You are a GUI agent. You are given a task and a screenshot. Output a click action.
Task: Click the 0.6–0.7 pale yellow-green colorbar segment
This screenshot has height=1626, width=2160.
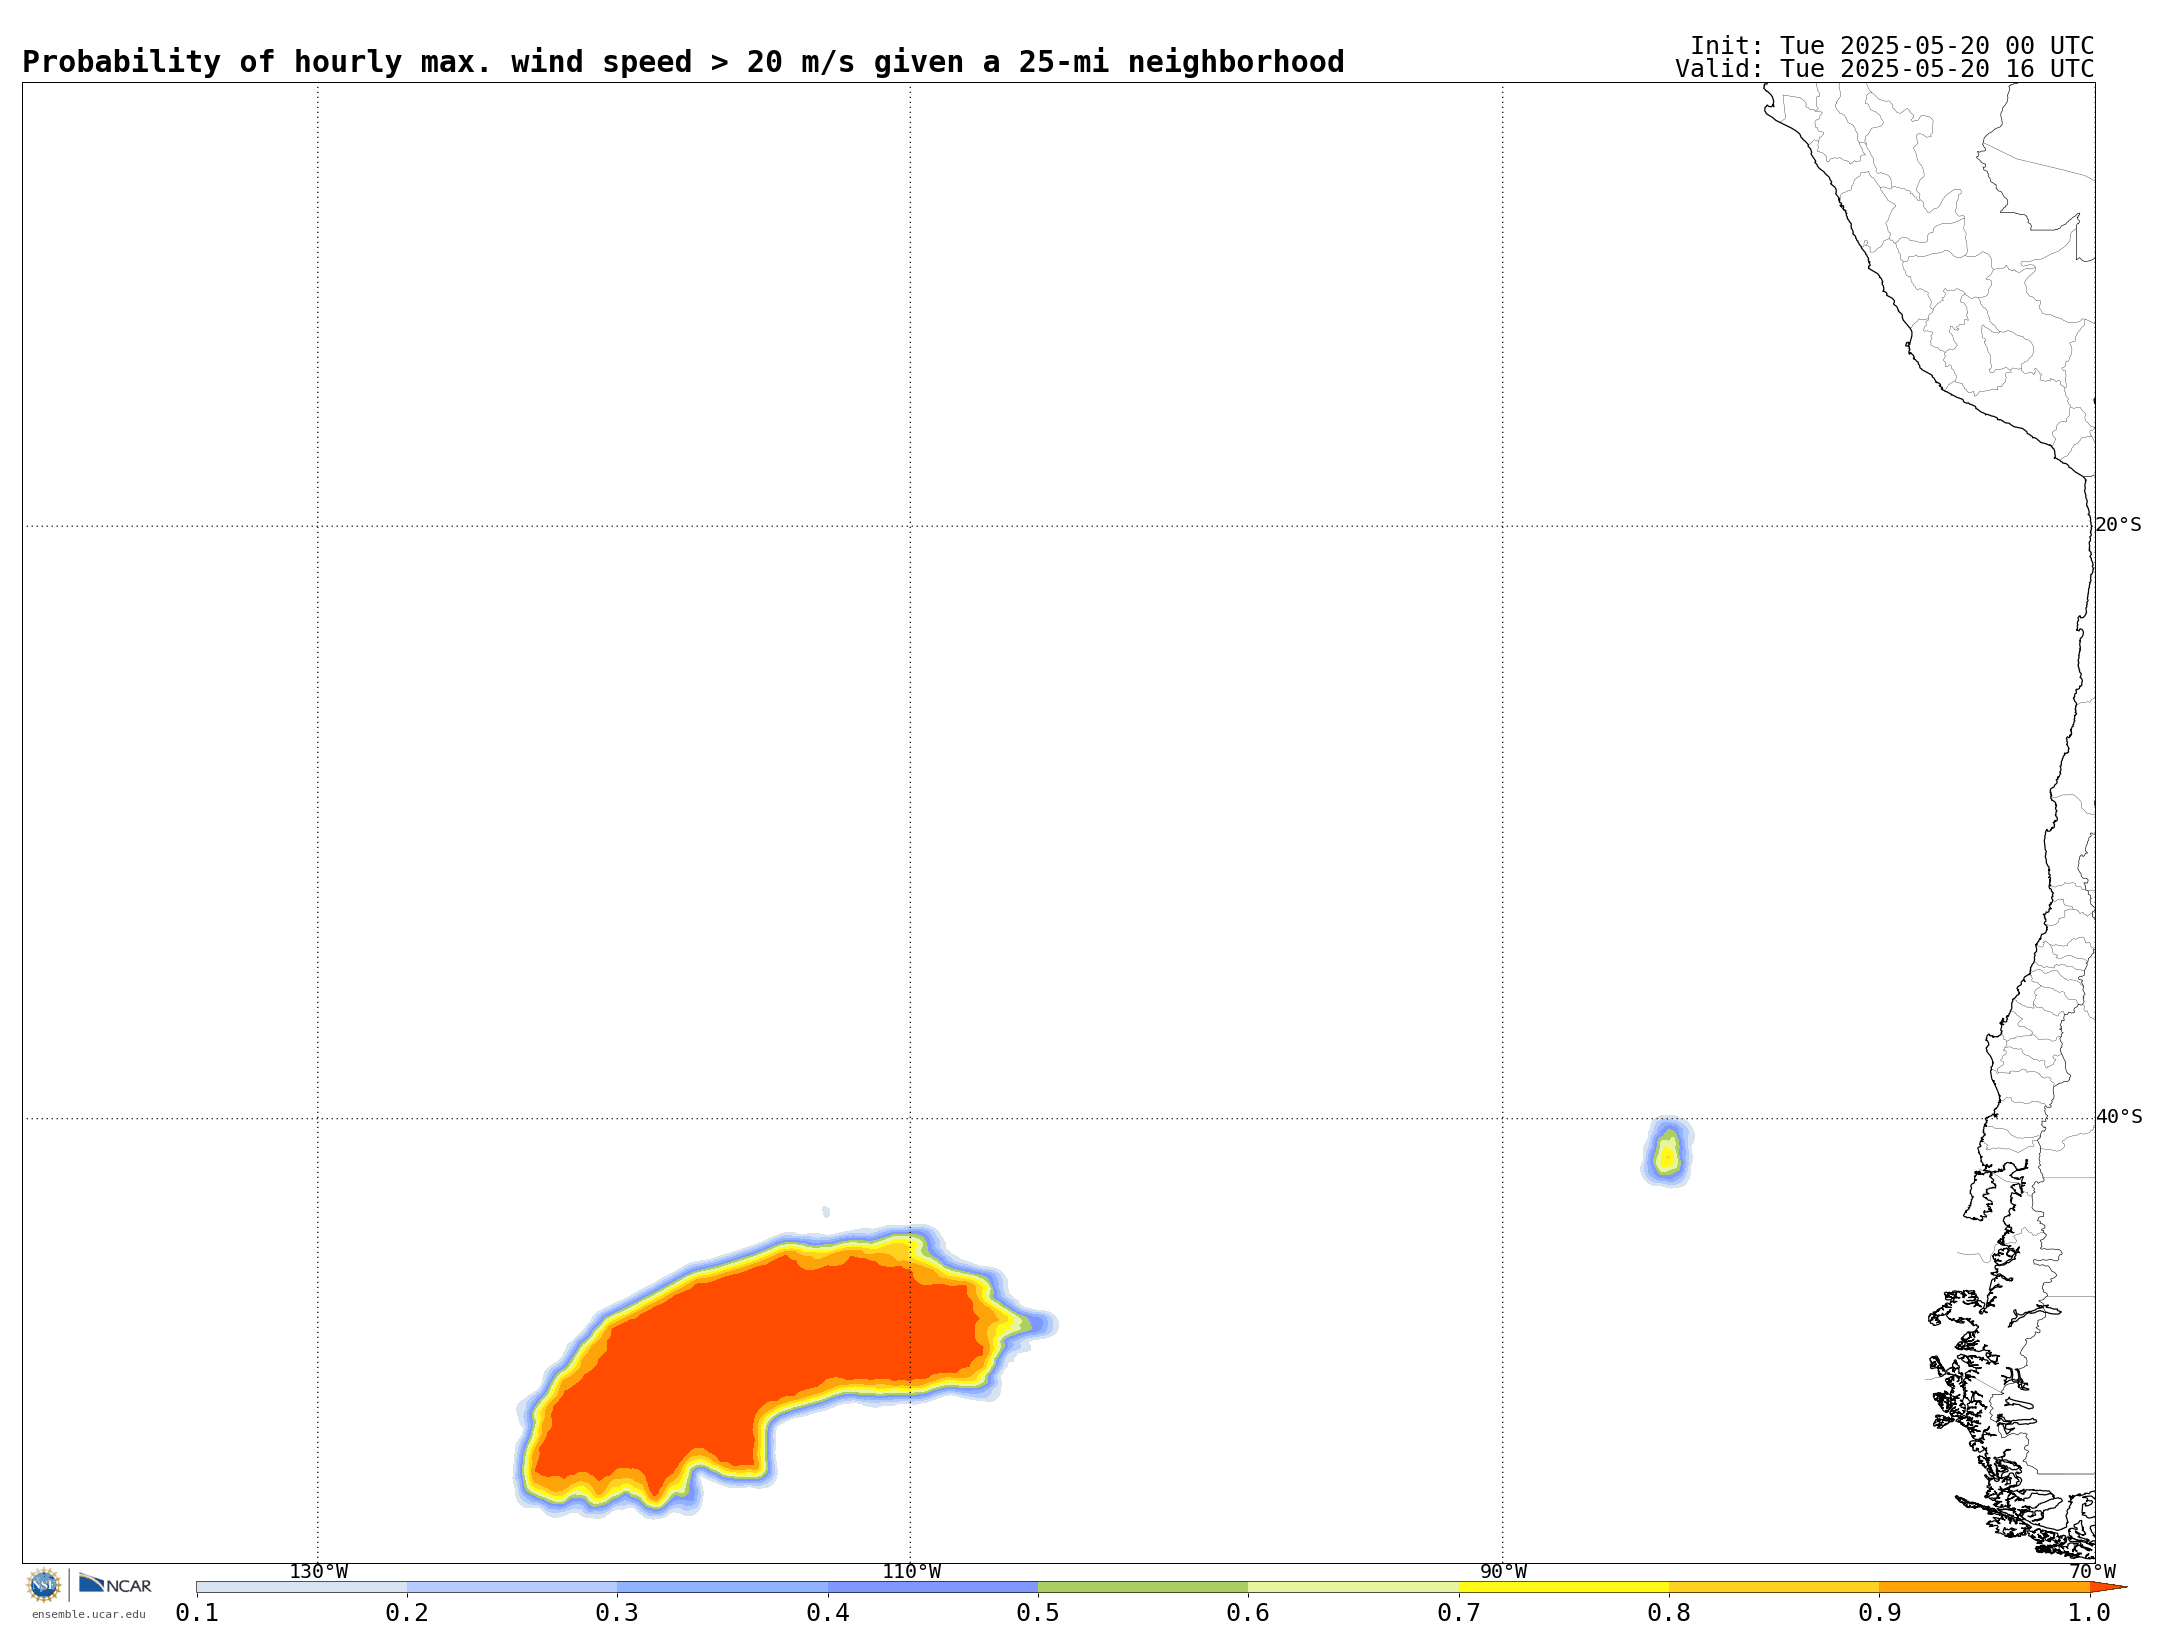pos(1353,1587)
